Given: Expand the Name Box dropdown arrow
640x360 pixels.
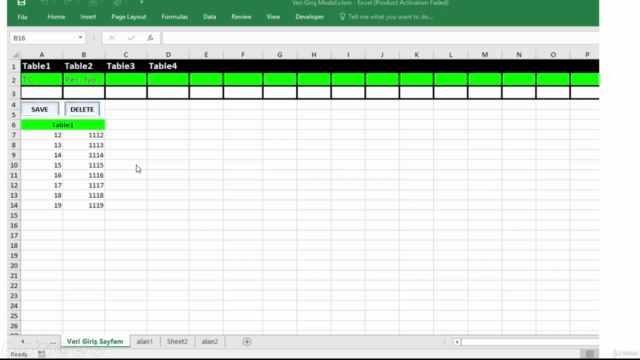Looking at the screenshot, I should [80, 38].
